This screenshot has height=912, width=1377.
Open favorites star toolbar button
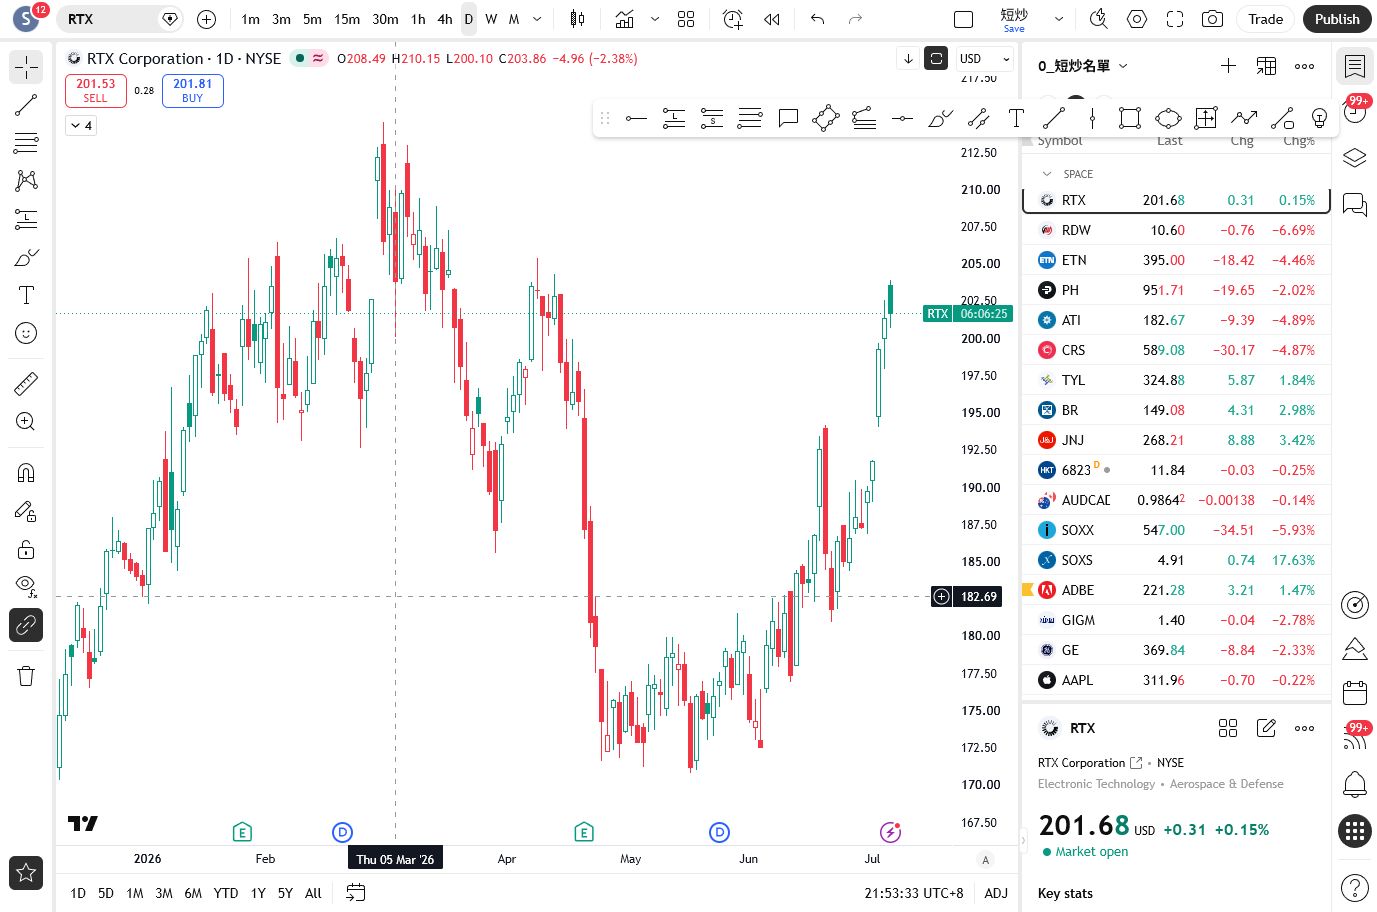click(x=26, y=873)
